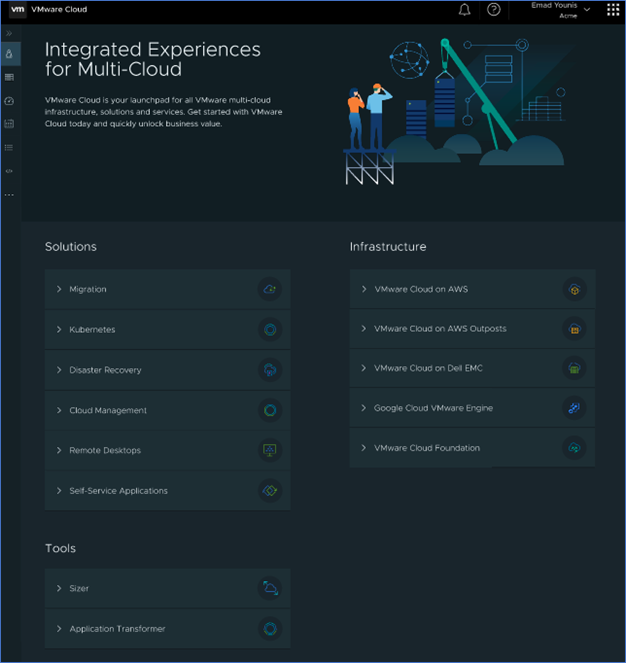Click the notifications bell icon
Screen dimensions: 626x663
[x=464, y=10]
